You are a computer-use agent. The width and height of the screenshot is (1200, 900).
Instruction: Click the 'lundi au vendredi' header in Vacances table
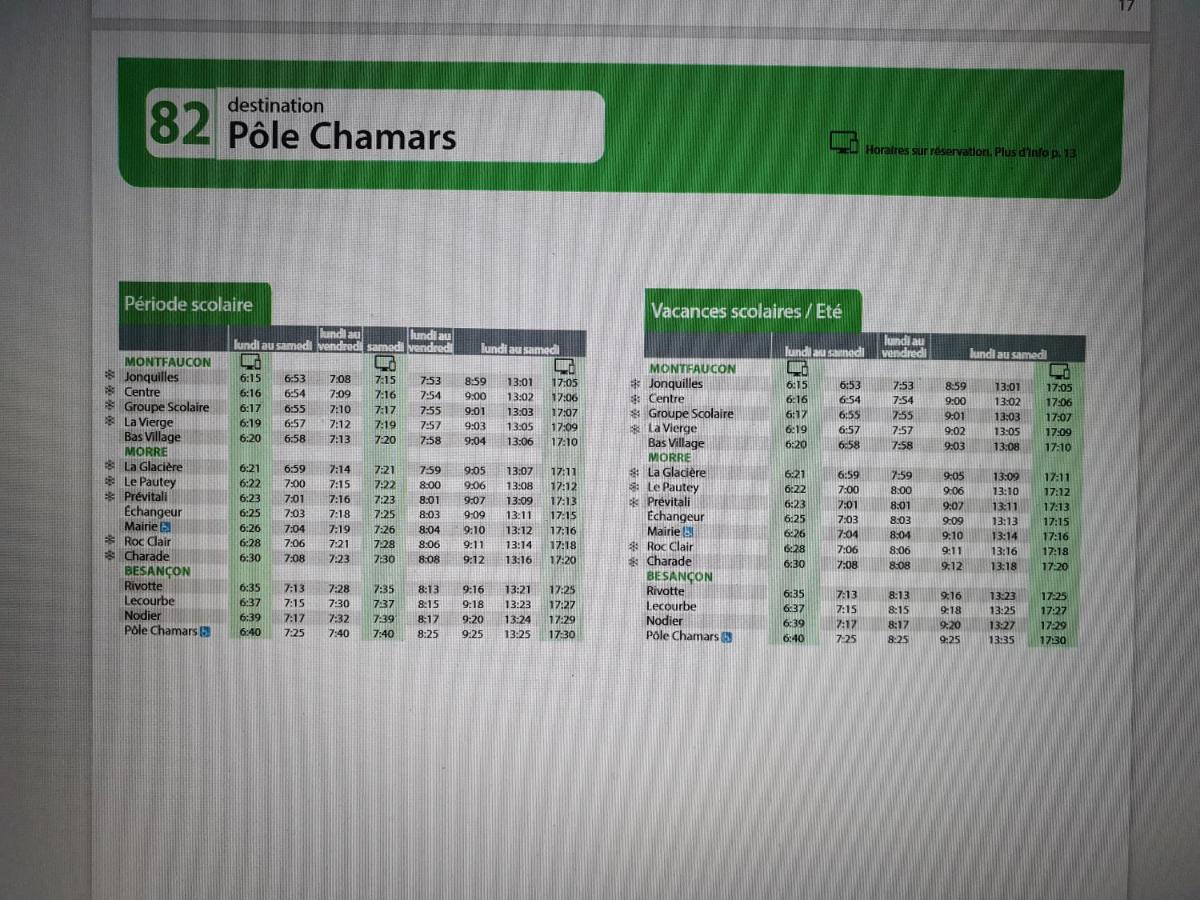tap(903, 346)
